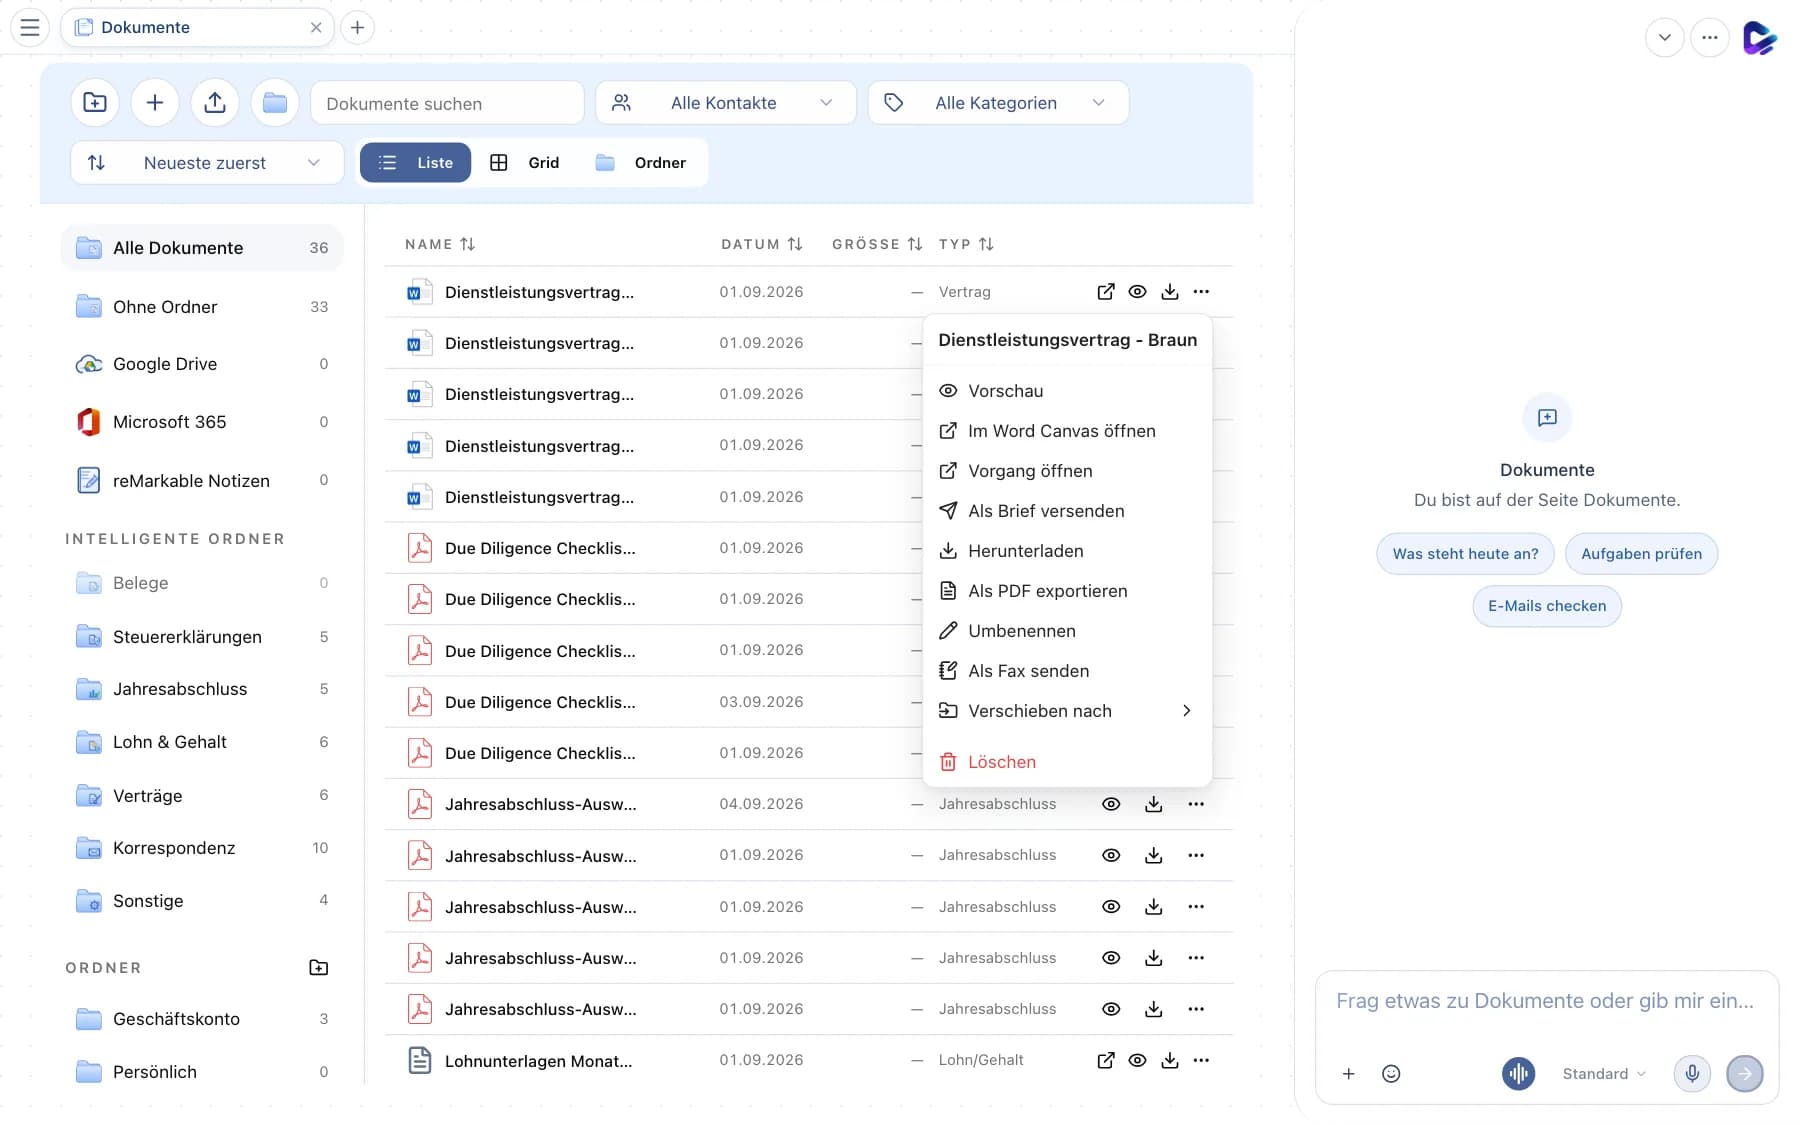Close the Dokumente tab

(316, 27)
